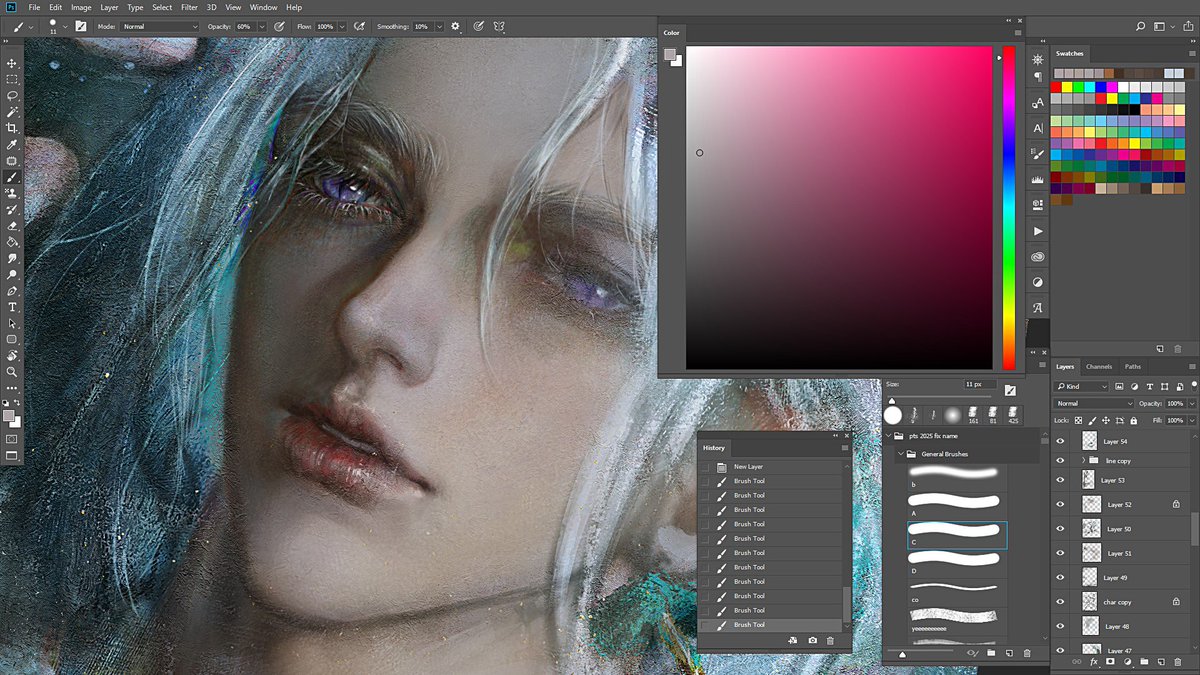Click the type layer filter icon in Layers panel
This screenshot has width=1200, height=675.
(x=1150, y=386)
